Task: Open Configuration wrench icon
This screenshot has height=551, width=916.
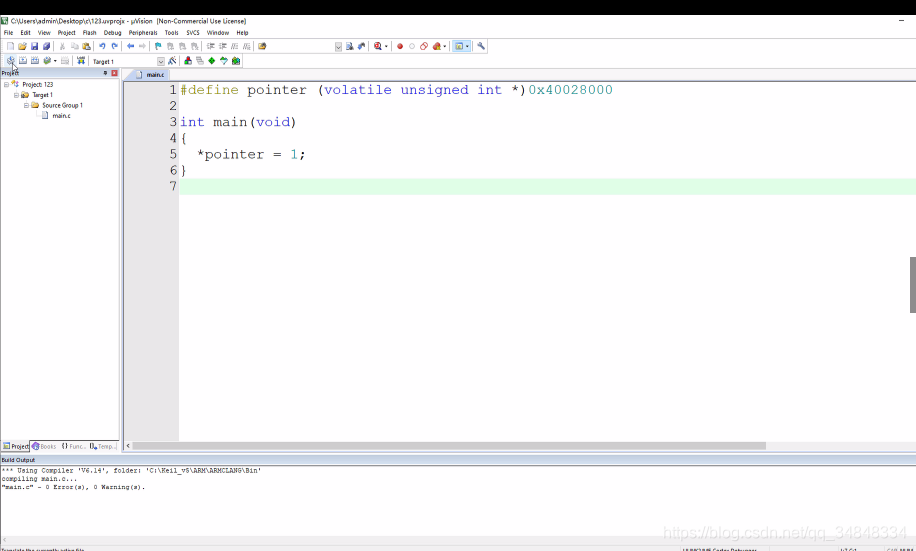Action: [481, 46]
